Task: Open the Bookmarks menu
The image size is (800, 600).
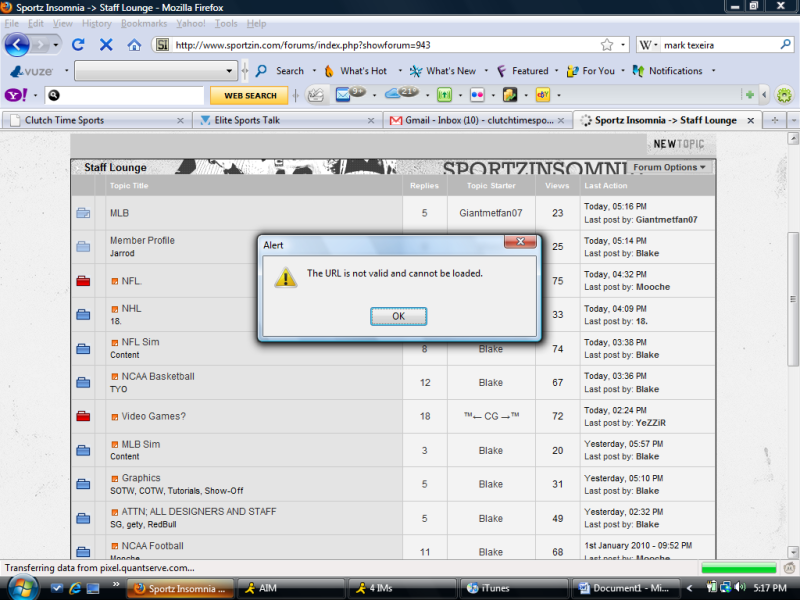Action: click(144, 23)
